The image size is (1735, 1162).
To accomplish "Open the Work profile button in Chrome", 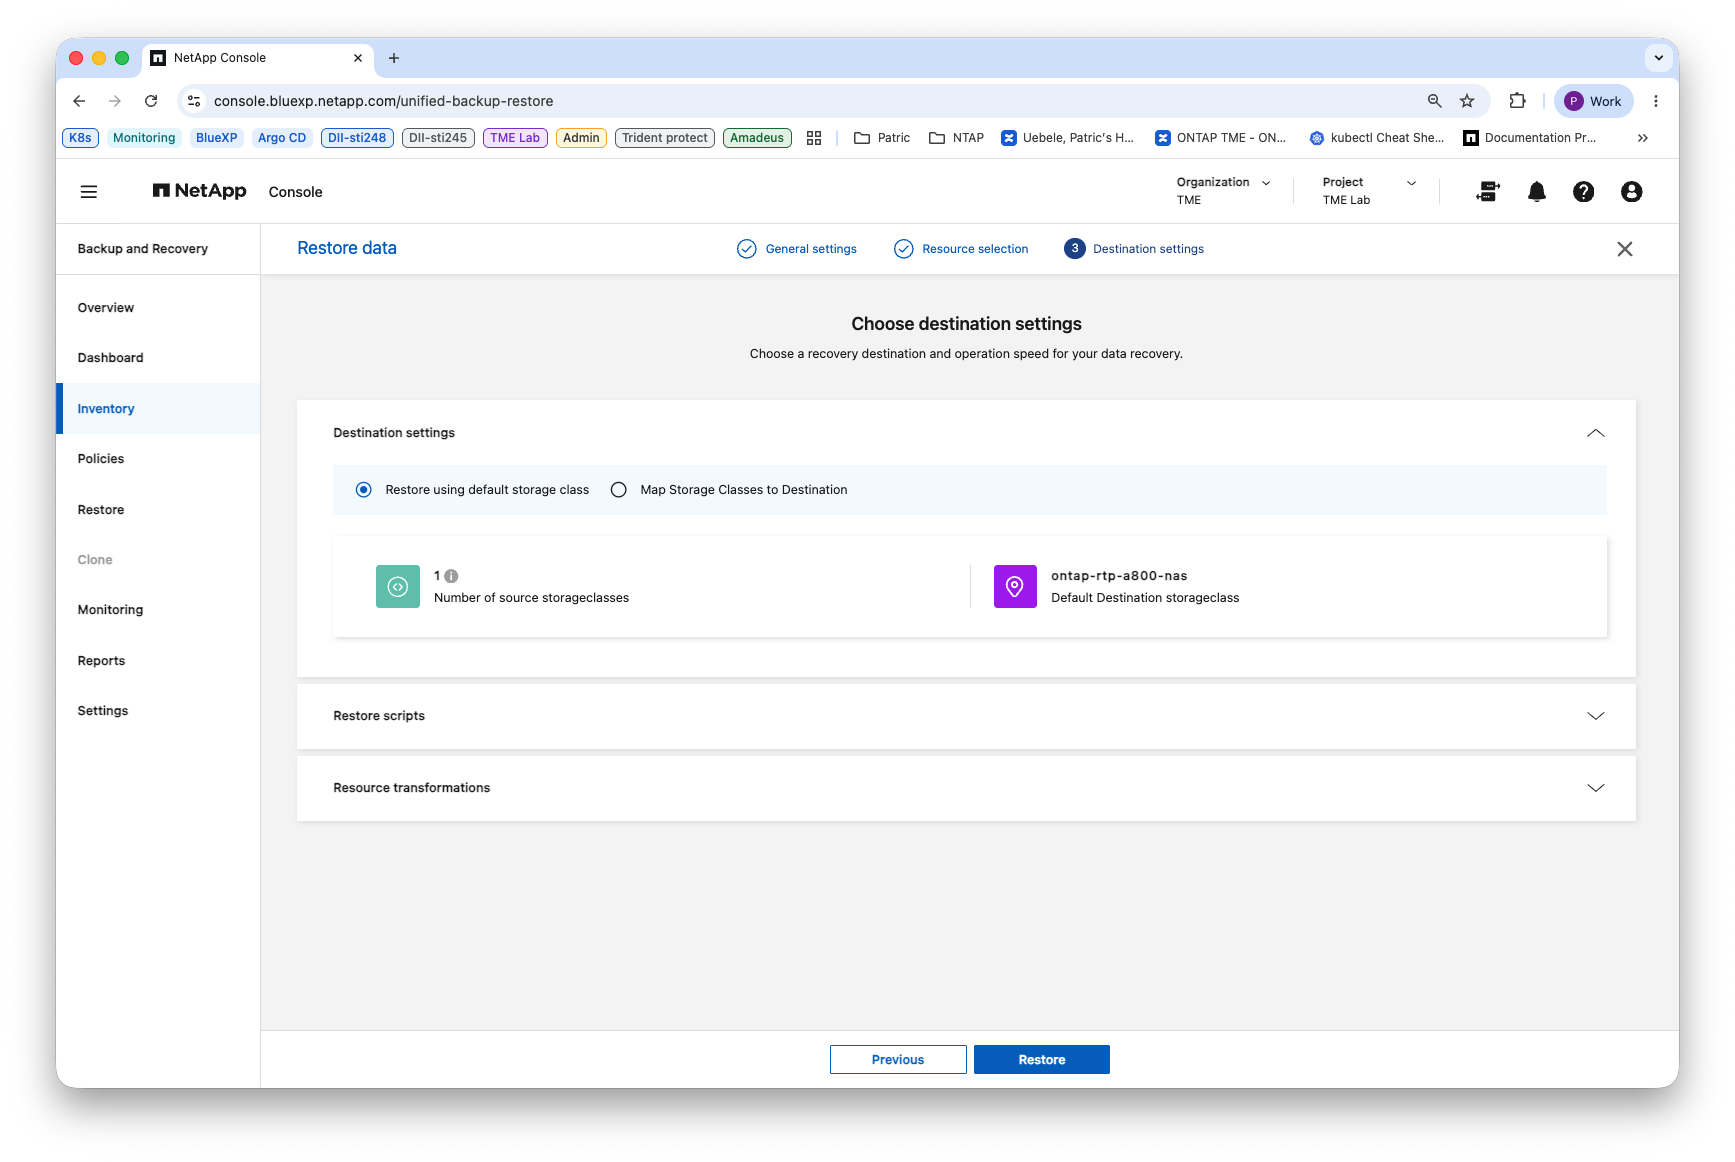I will (1593, 101).
